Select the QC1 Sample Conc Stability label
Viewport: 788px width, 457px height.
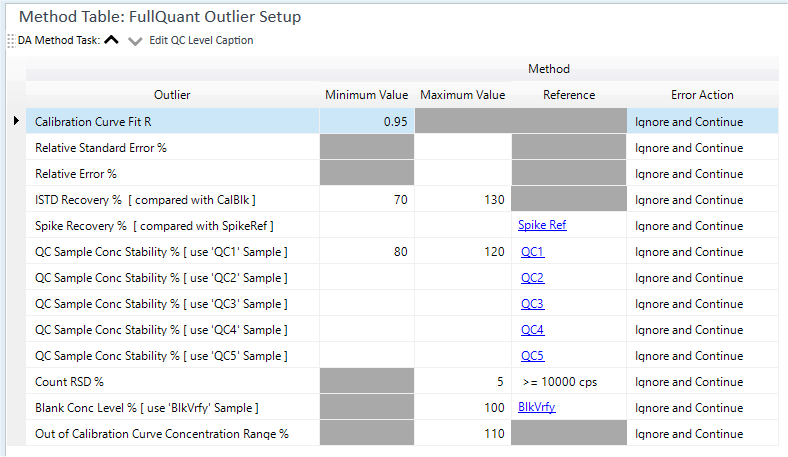161,252
